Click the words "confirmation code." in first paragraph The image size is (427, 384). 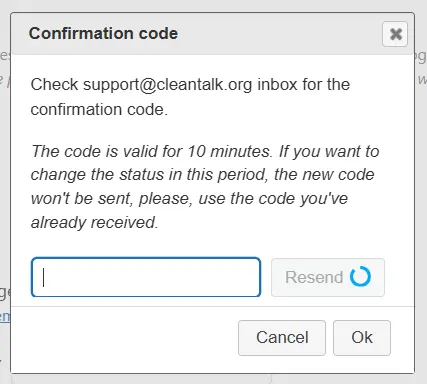99,109
